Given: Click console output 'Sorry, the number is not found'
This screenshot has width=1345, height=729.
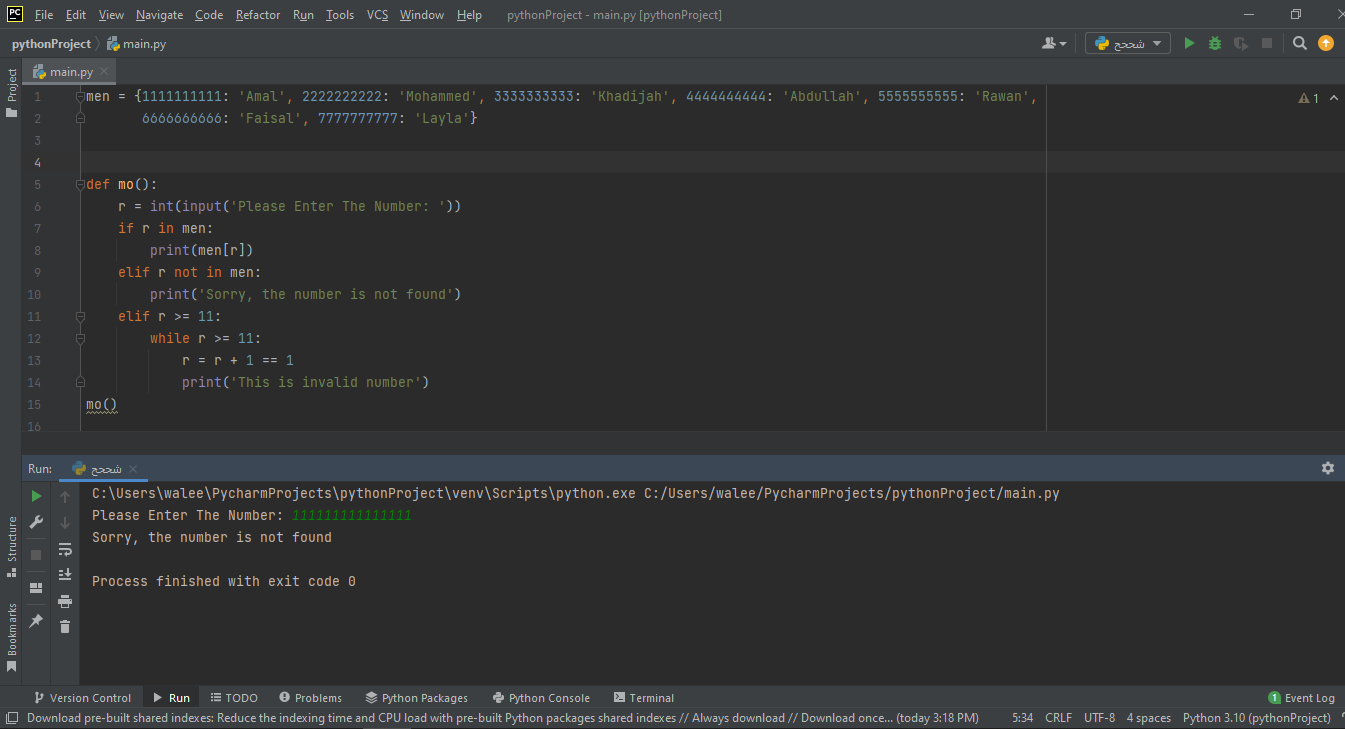Looking at the screenshot, I should tap(212, 537).
